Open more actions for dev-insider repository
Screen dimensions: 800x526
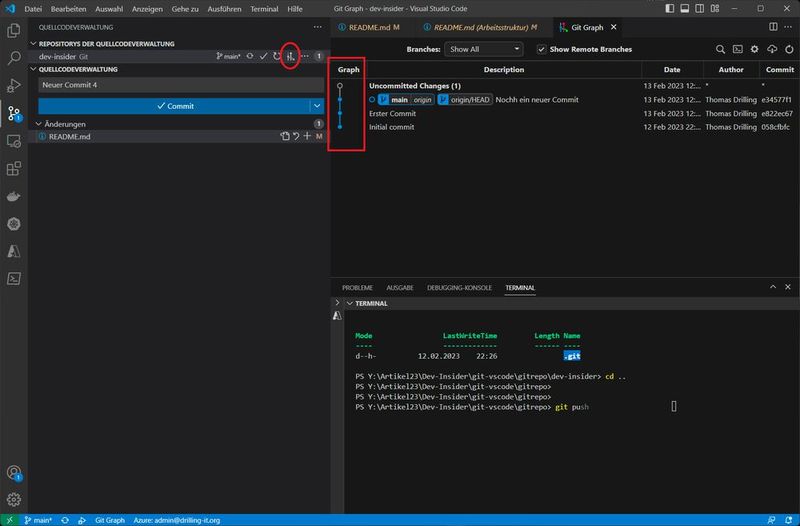click(305, 56)
